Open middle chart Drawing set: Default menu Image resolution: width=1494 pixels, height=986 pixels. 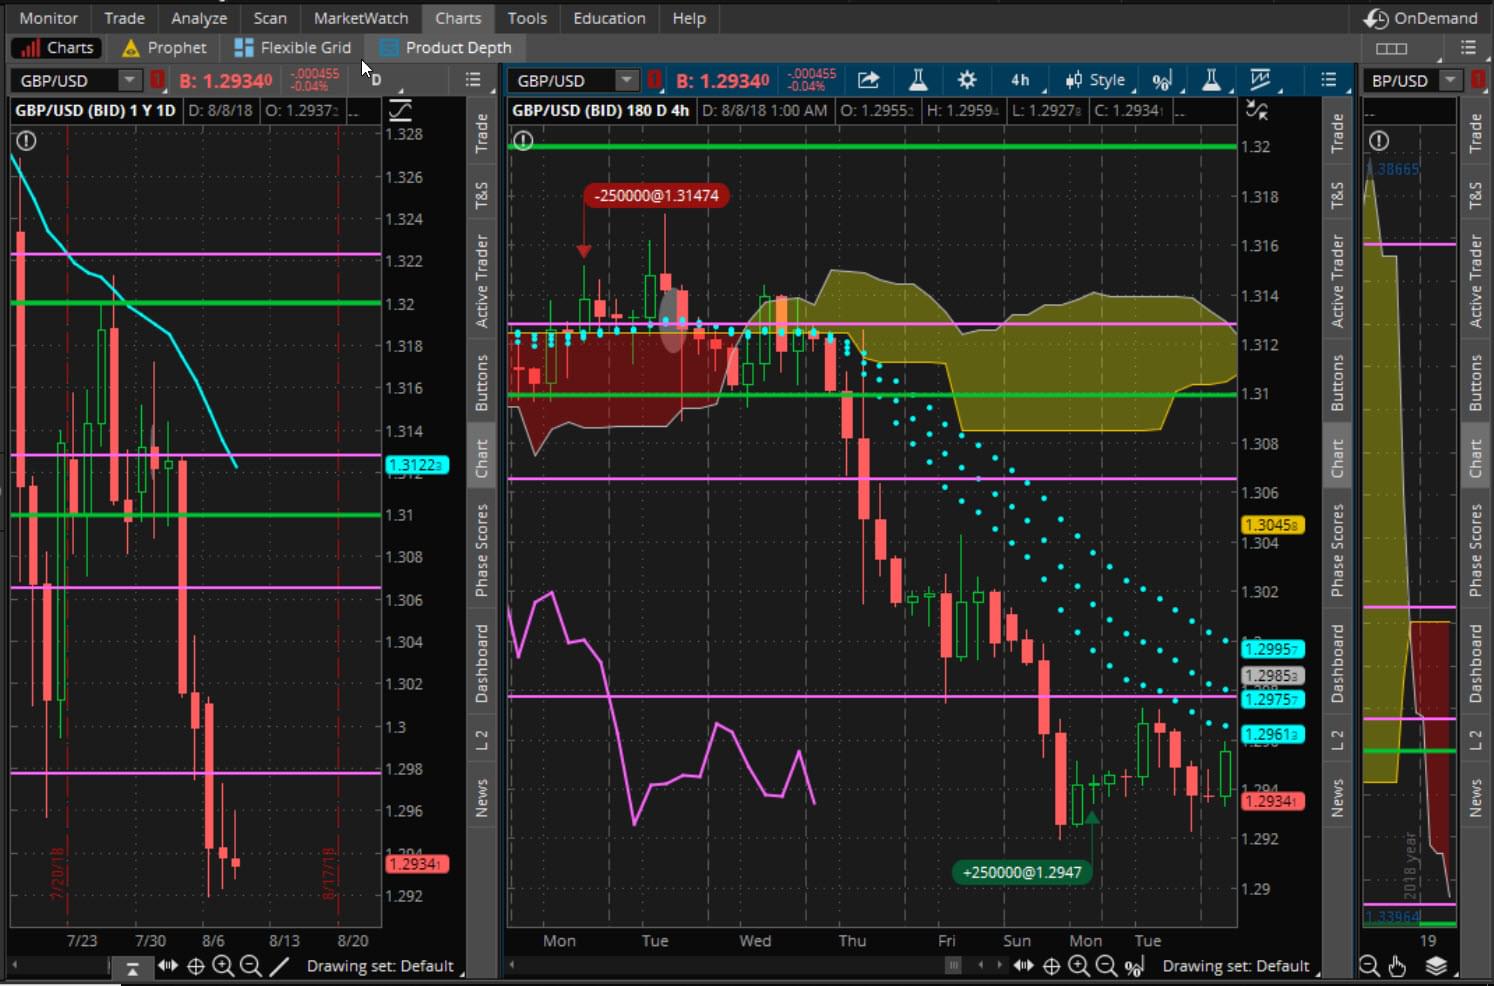click(1238, 966)
